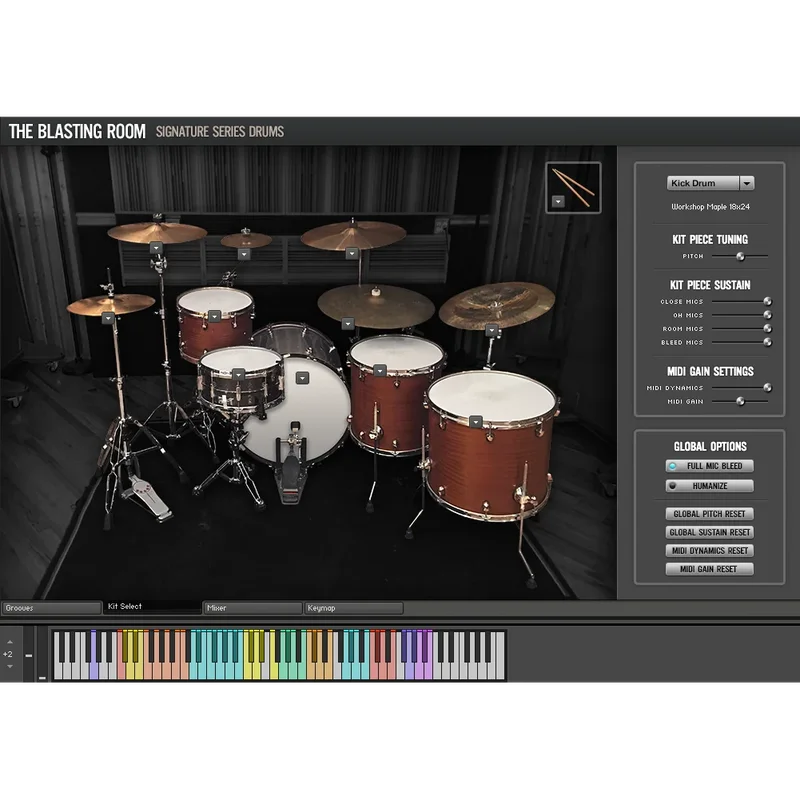Click the OH Mics sustain slider

[x=741, y=315]
